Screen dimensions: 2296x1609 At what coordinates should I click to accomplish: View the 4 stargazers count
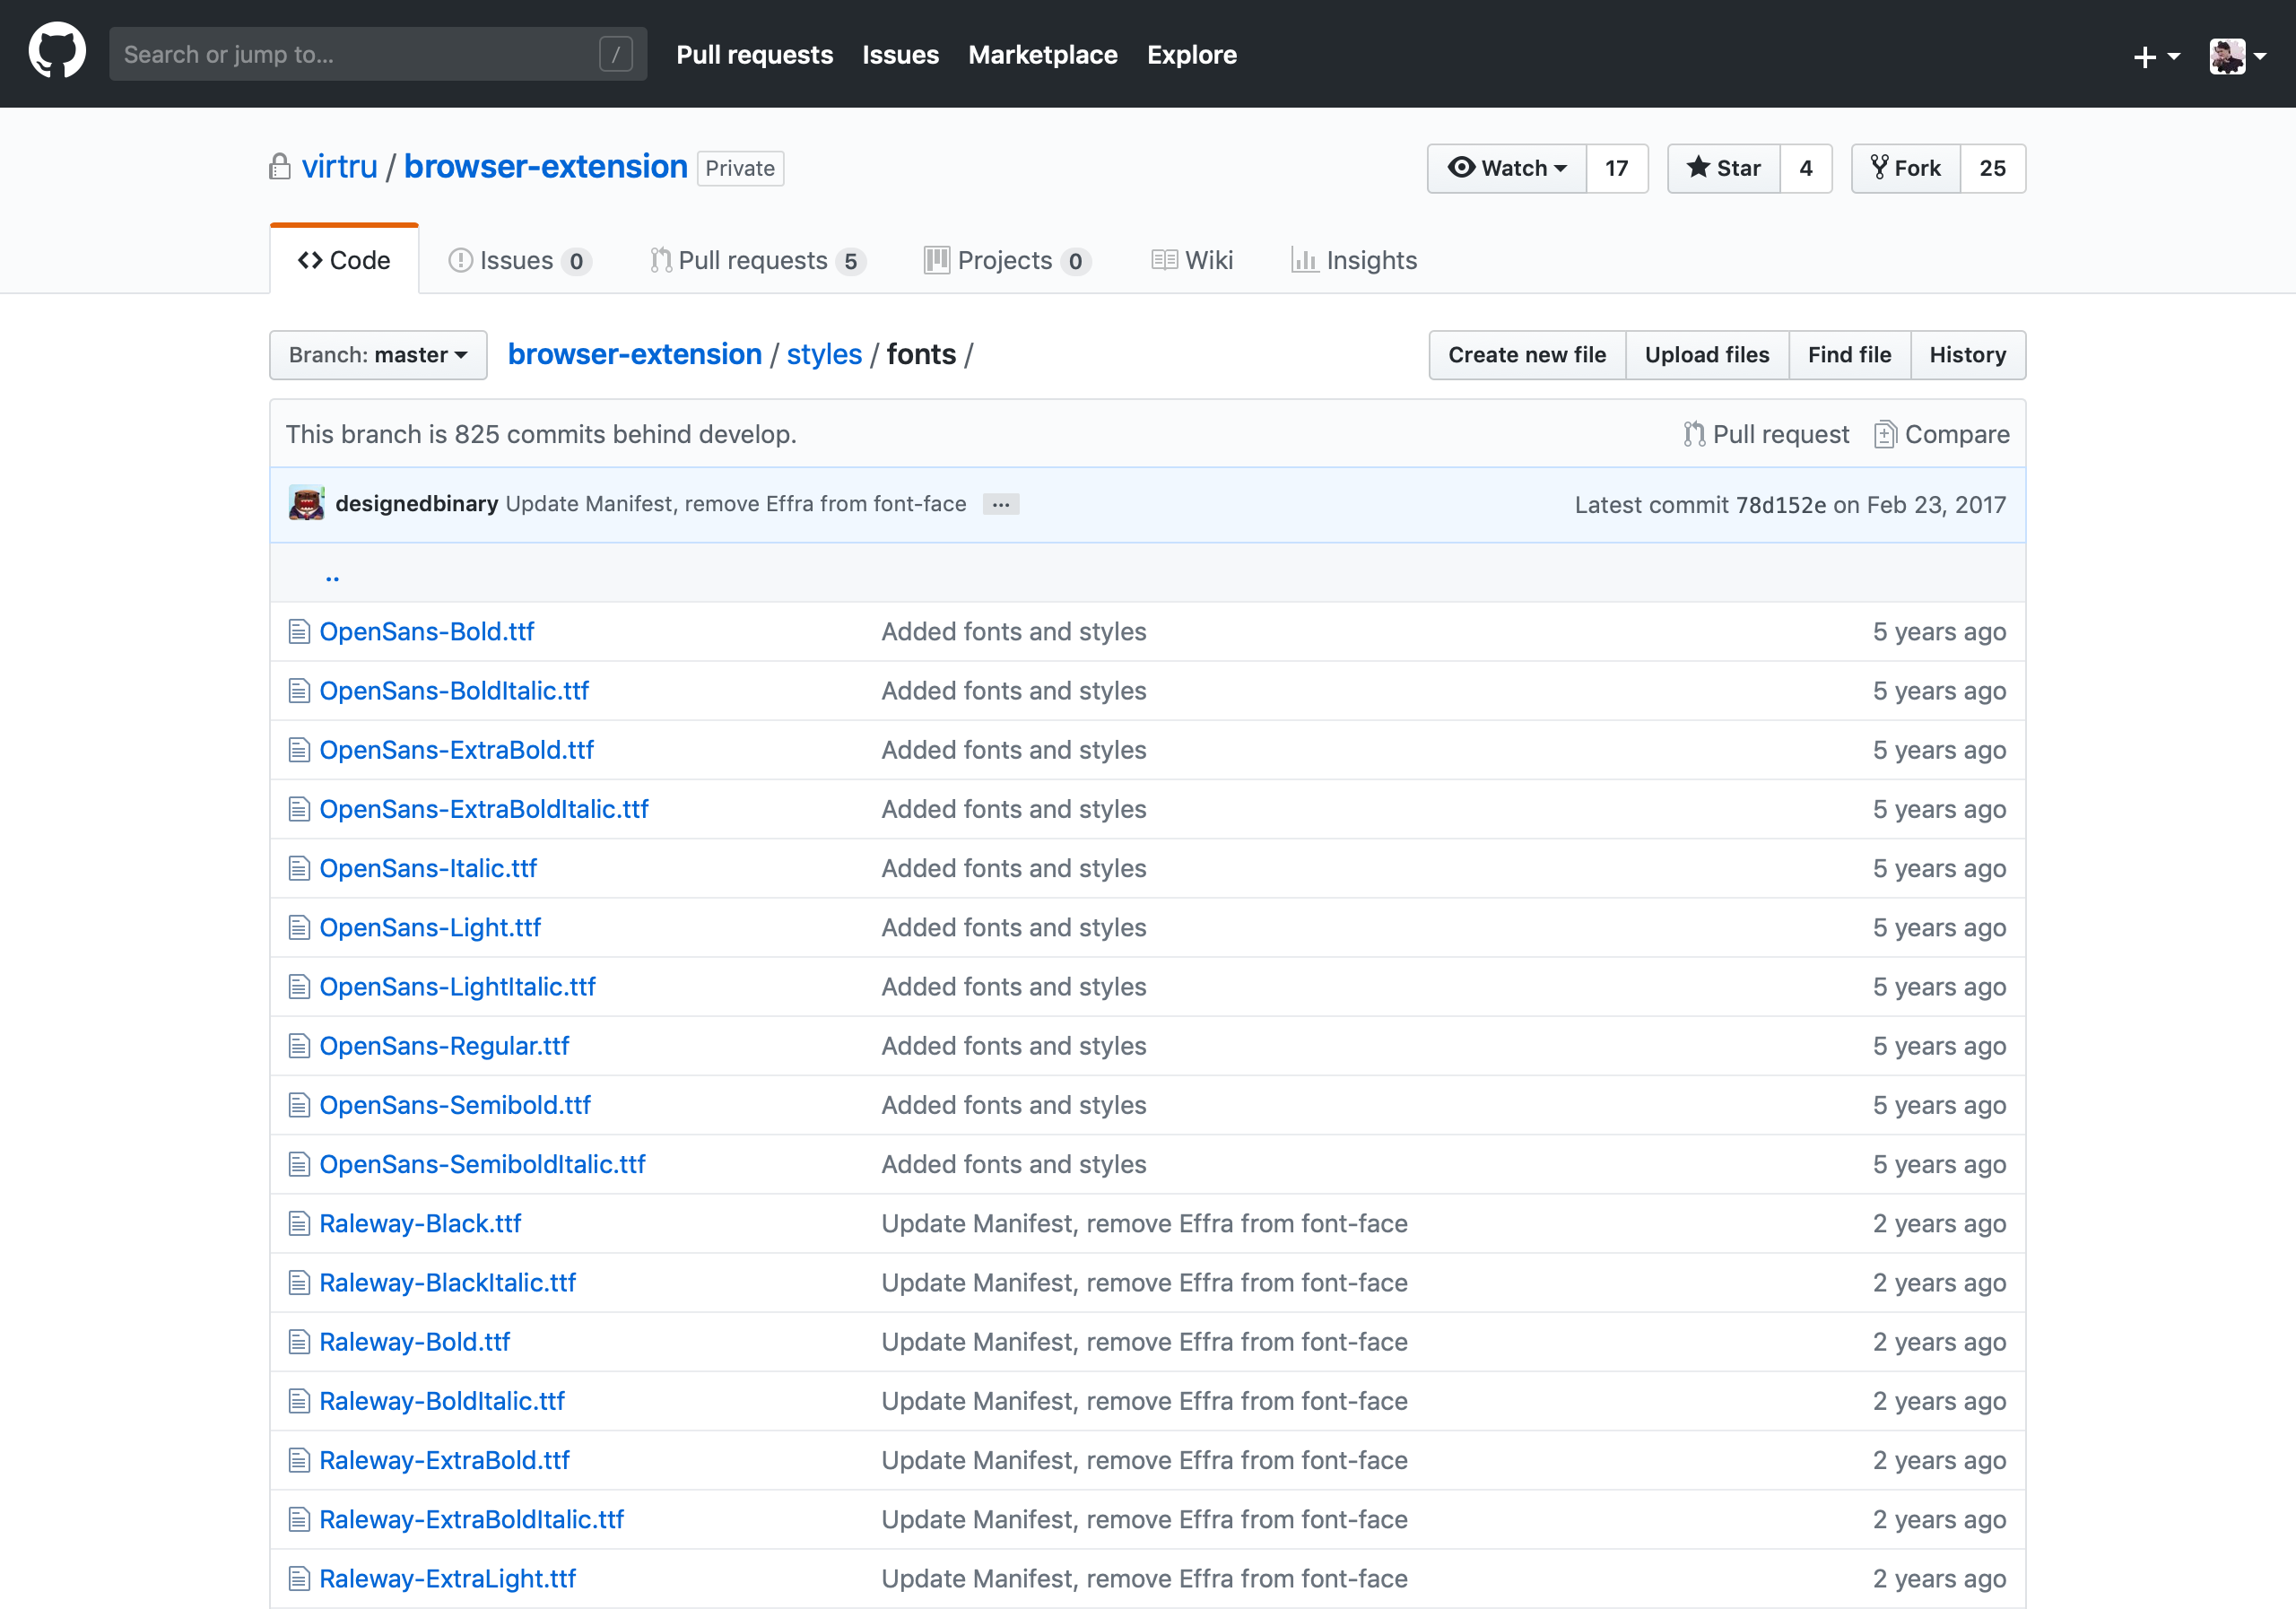click(x=1806, y=168)
